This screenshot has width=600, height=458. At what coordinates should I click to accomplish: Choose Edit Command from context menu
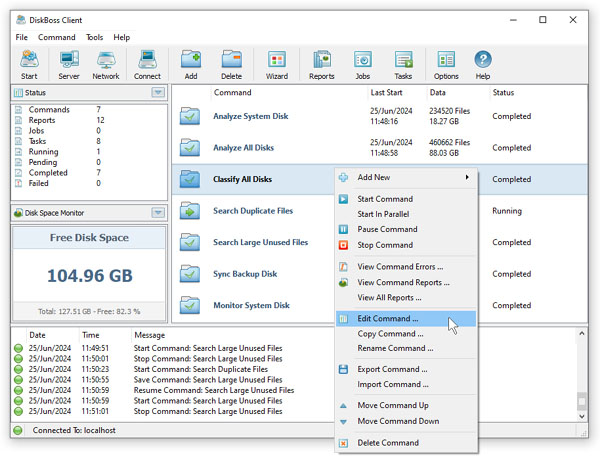click(406, 319)
